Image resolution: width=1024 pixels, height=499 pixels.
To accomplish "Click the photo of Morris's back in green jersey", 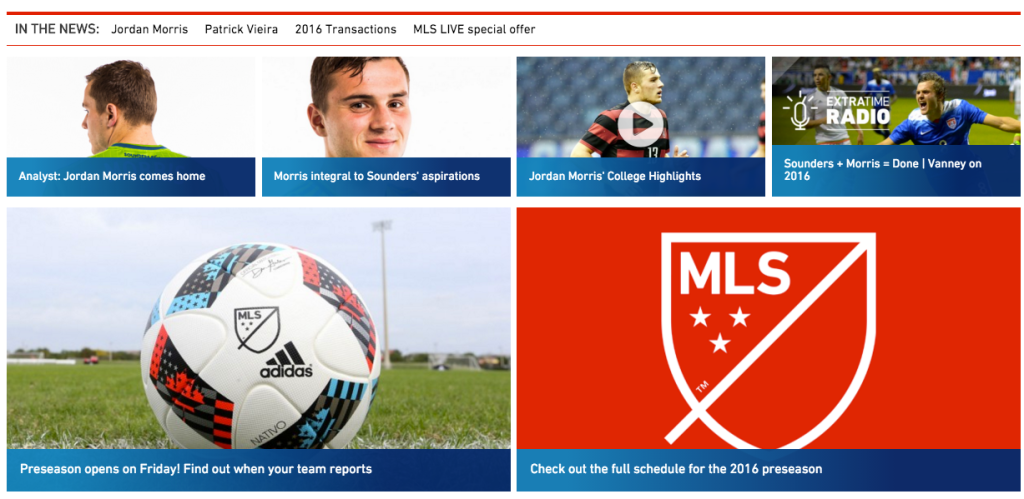I will tap(131, 107).
